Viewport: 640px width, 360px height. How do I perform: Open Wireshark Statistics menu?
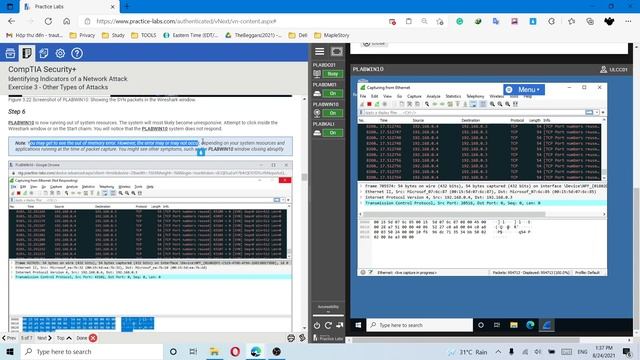click(453, 96)
